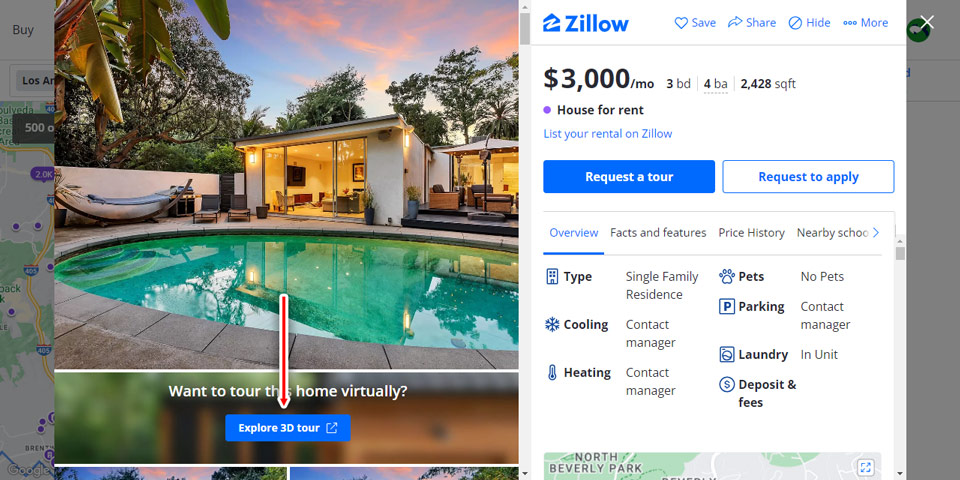Switch to Facts and features tab
The width and height of the screenshot is (960, 480).
[658, 233]
